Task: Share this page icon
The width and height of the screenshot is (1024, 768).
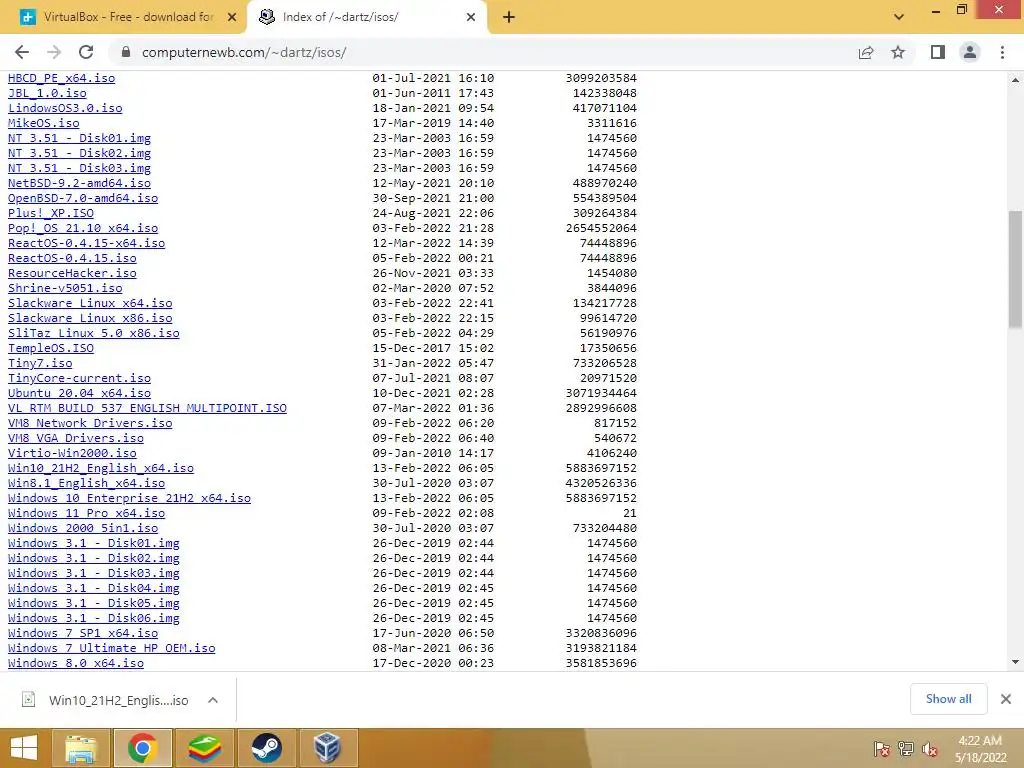Action: [866, 52]
